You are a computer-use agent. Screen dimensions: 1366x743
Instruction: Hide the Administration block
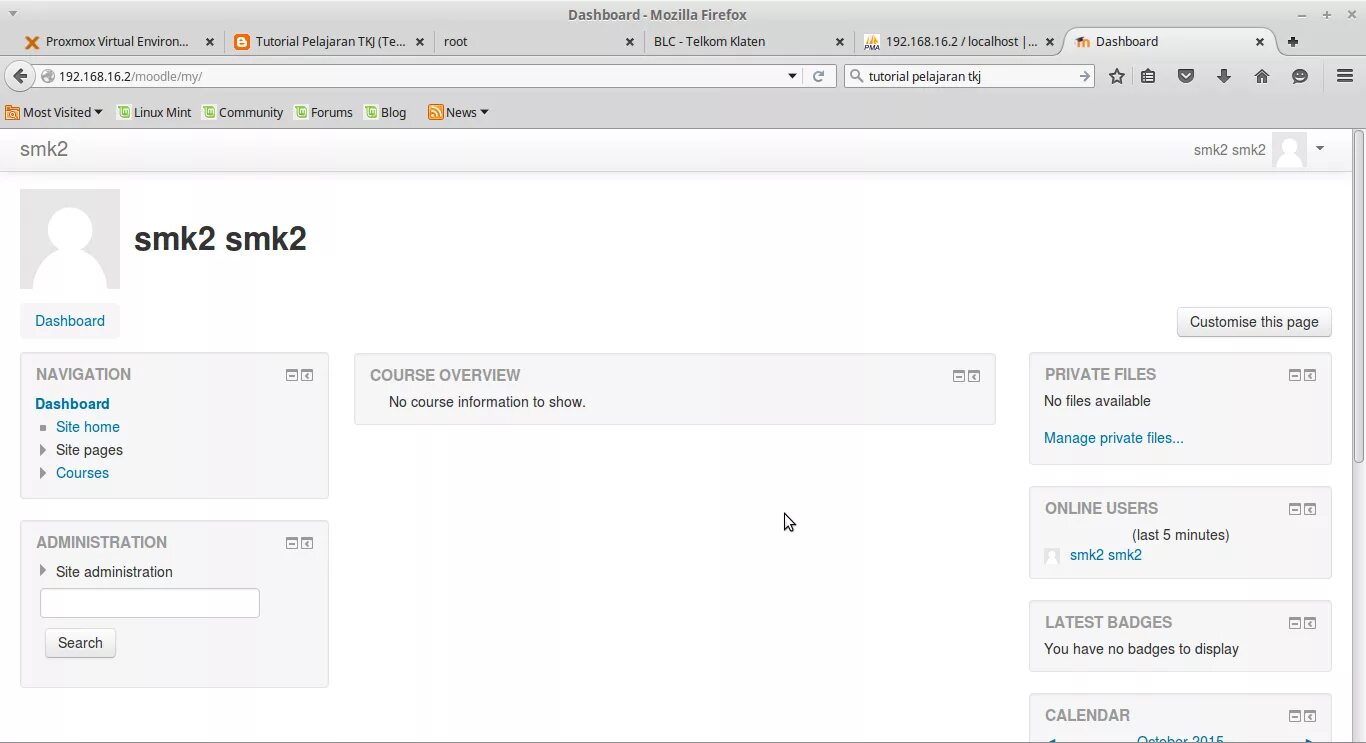(292, 544)
